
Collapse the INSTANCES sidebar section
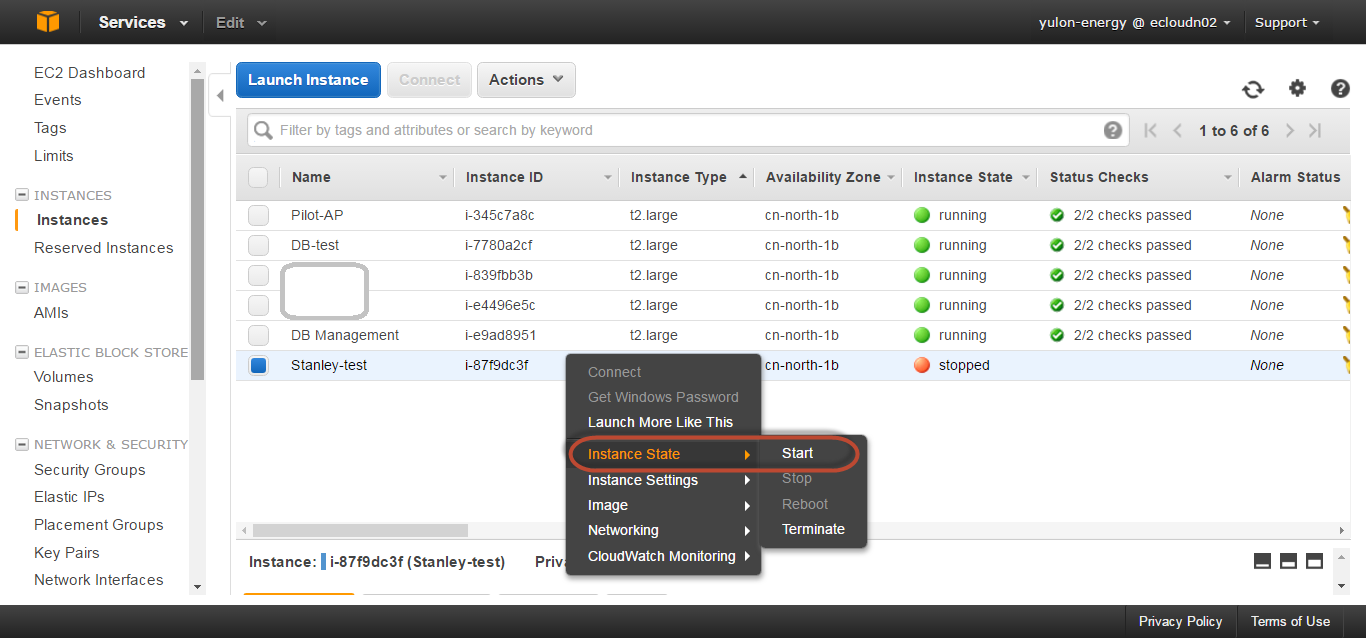[22, 196]
